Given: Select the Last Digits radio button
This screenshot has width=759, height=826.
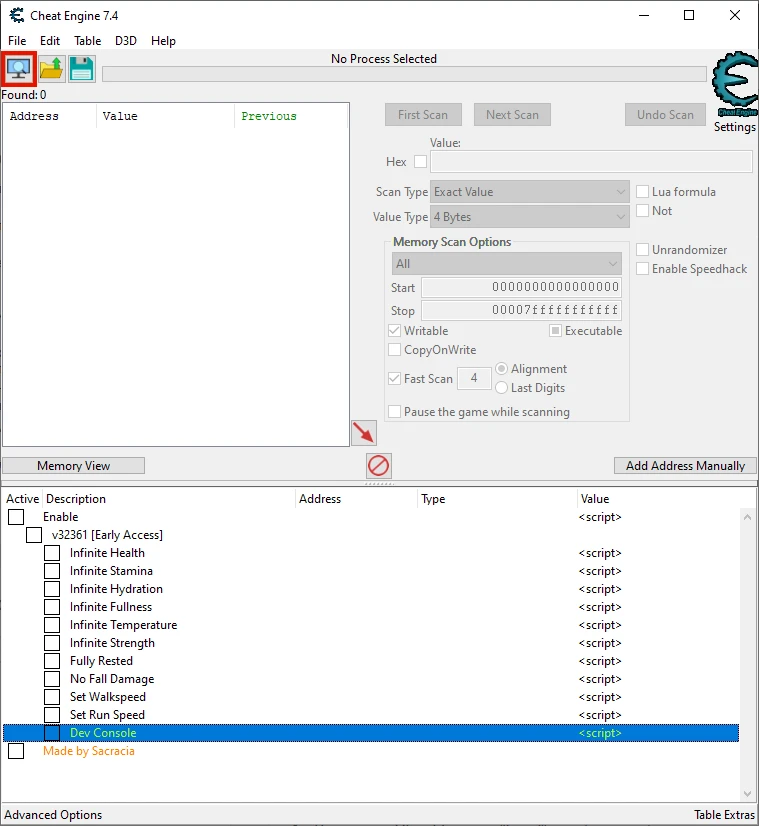Looking at the screenshot, I should [501, 388].
